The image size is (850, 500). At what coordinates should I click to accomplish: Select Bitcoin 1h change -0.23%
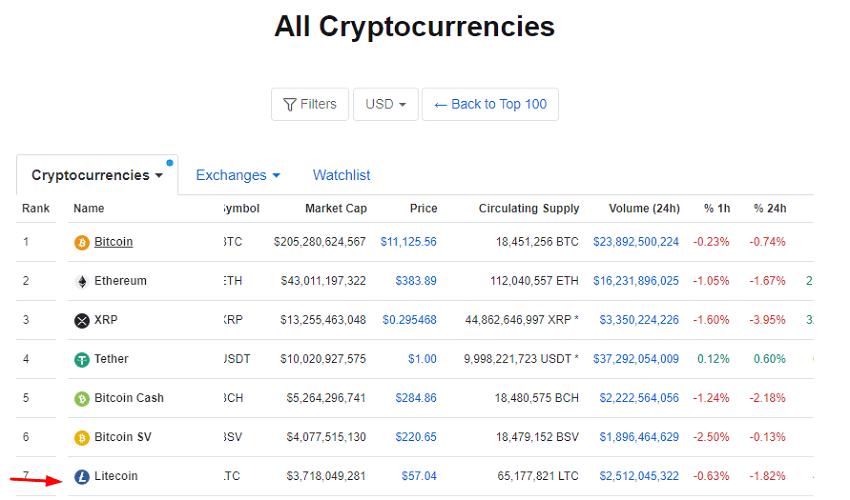tap(711, 242)
